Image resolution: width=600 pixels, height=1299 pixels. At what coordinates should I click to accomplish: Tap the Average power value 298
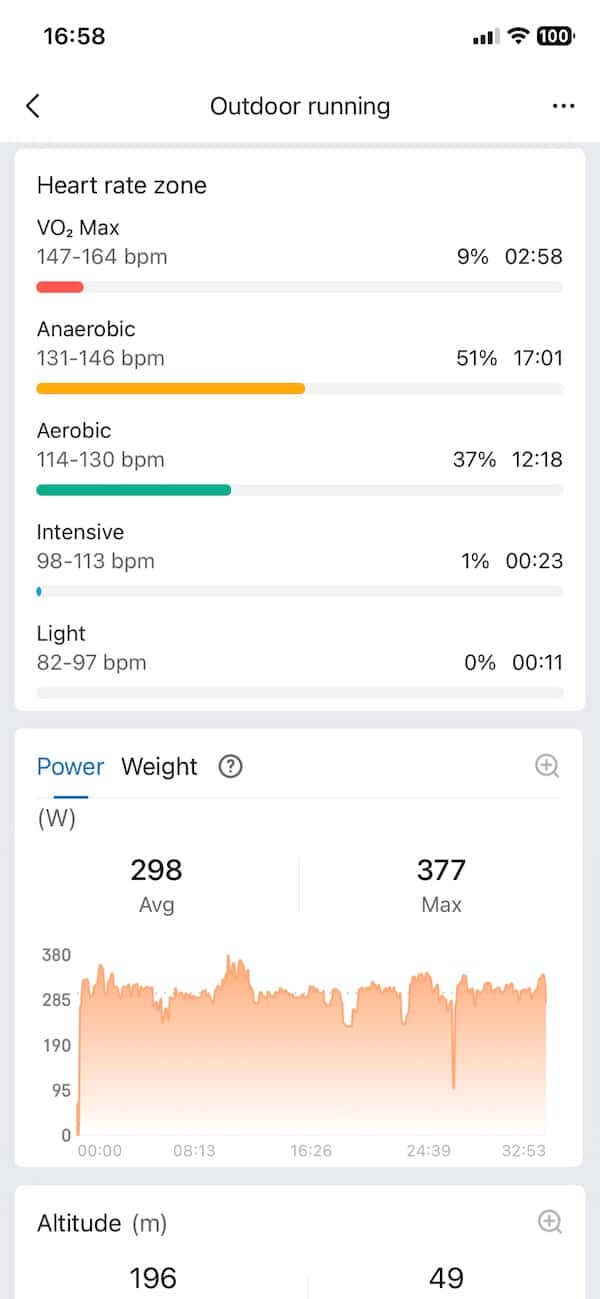156,870
